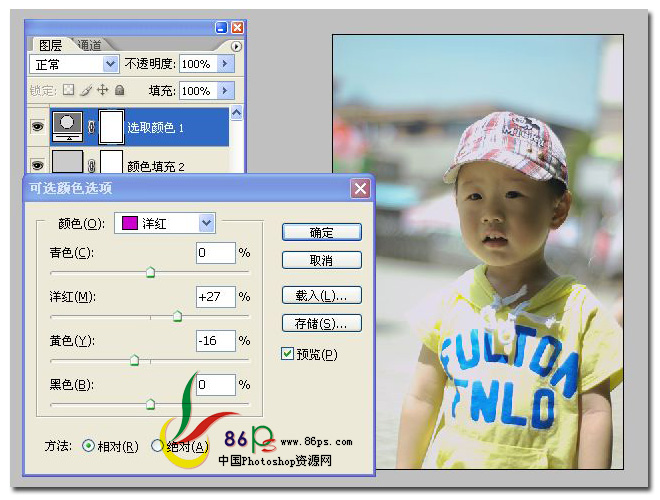Image resolution: width=660 pixels, height=500 pixels.
Task: Click the 洋红(M) slider handle
Action: (x=177, y=316)
